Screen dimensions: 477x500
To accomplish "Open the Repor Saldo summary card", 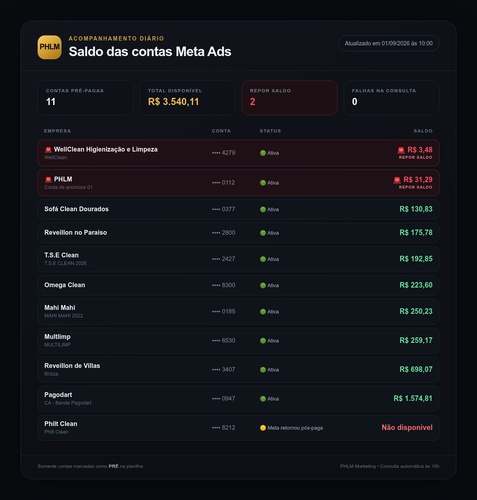I will [289, 98].
